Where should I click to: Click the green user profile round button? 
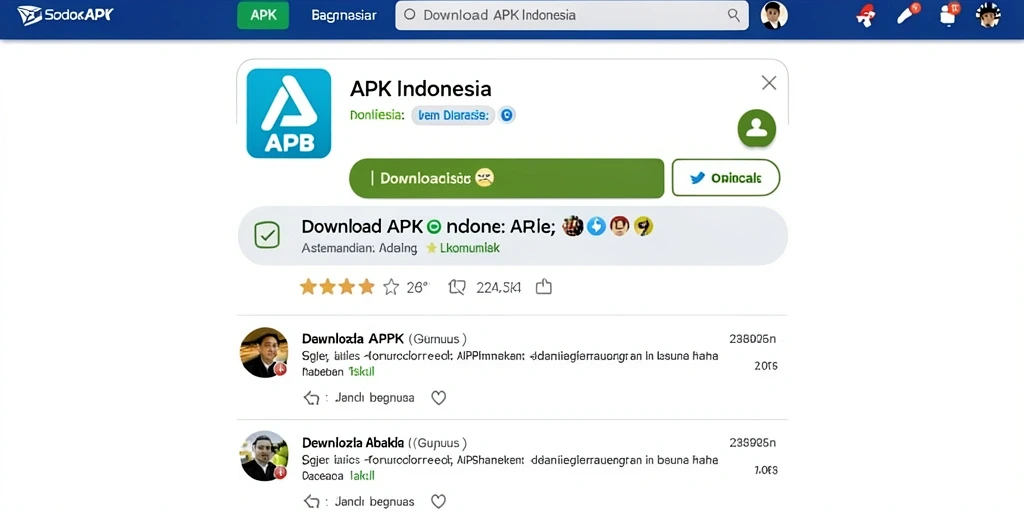click(756, 128)
